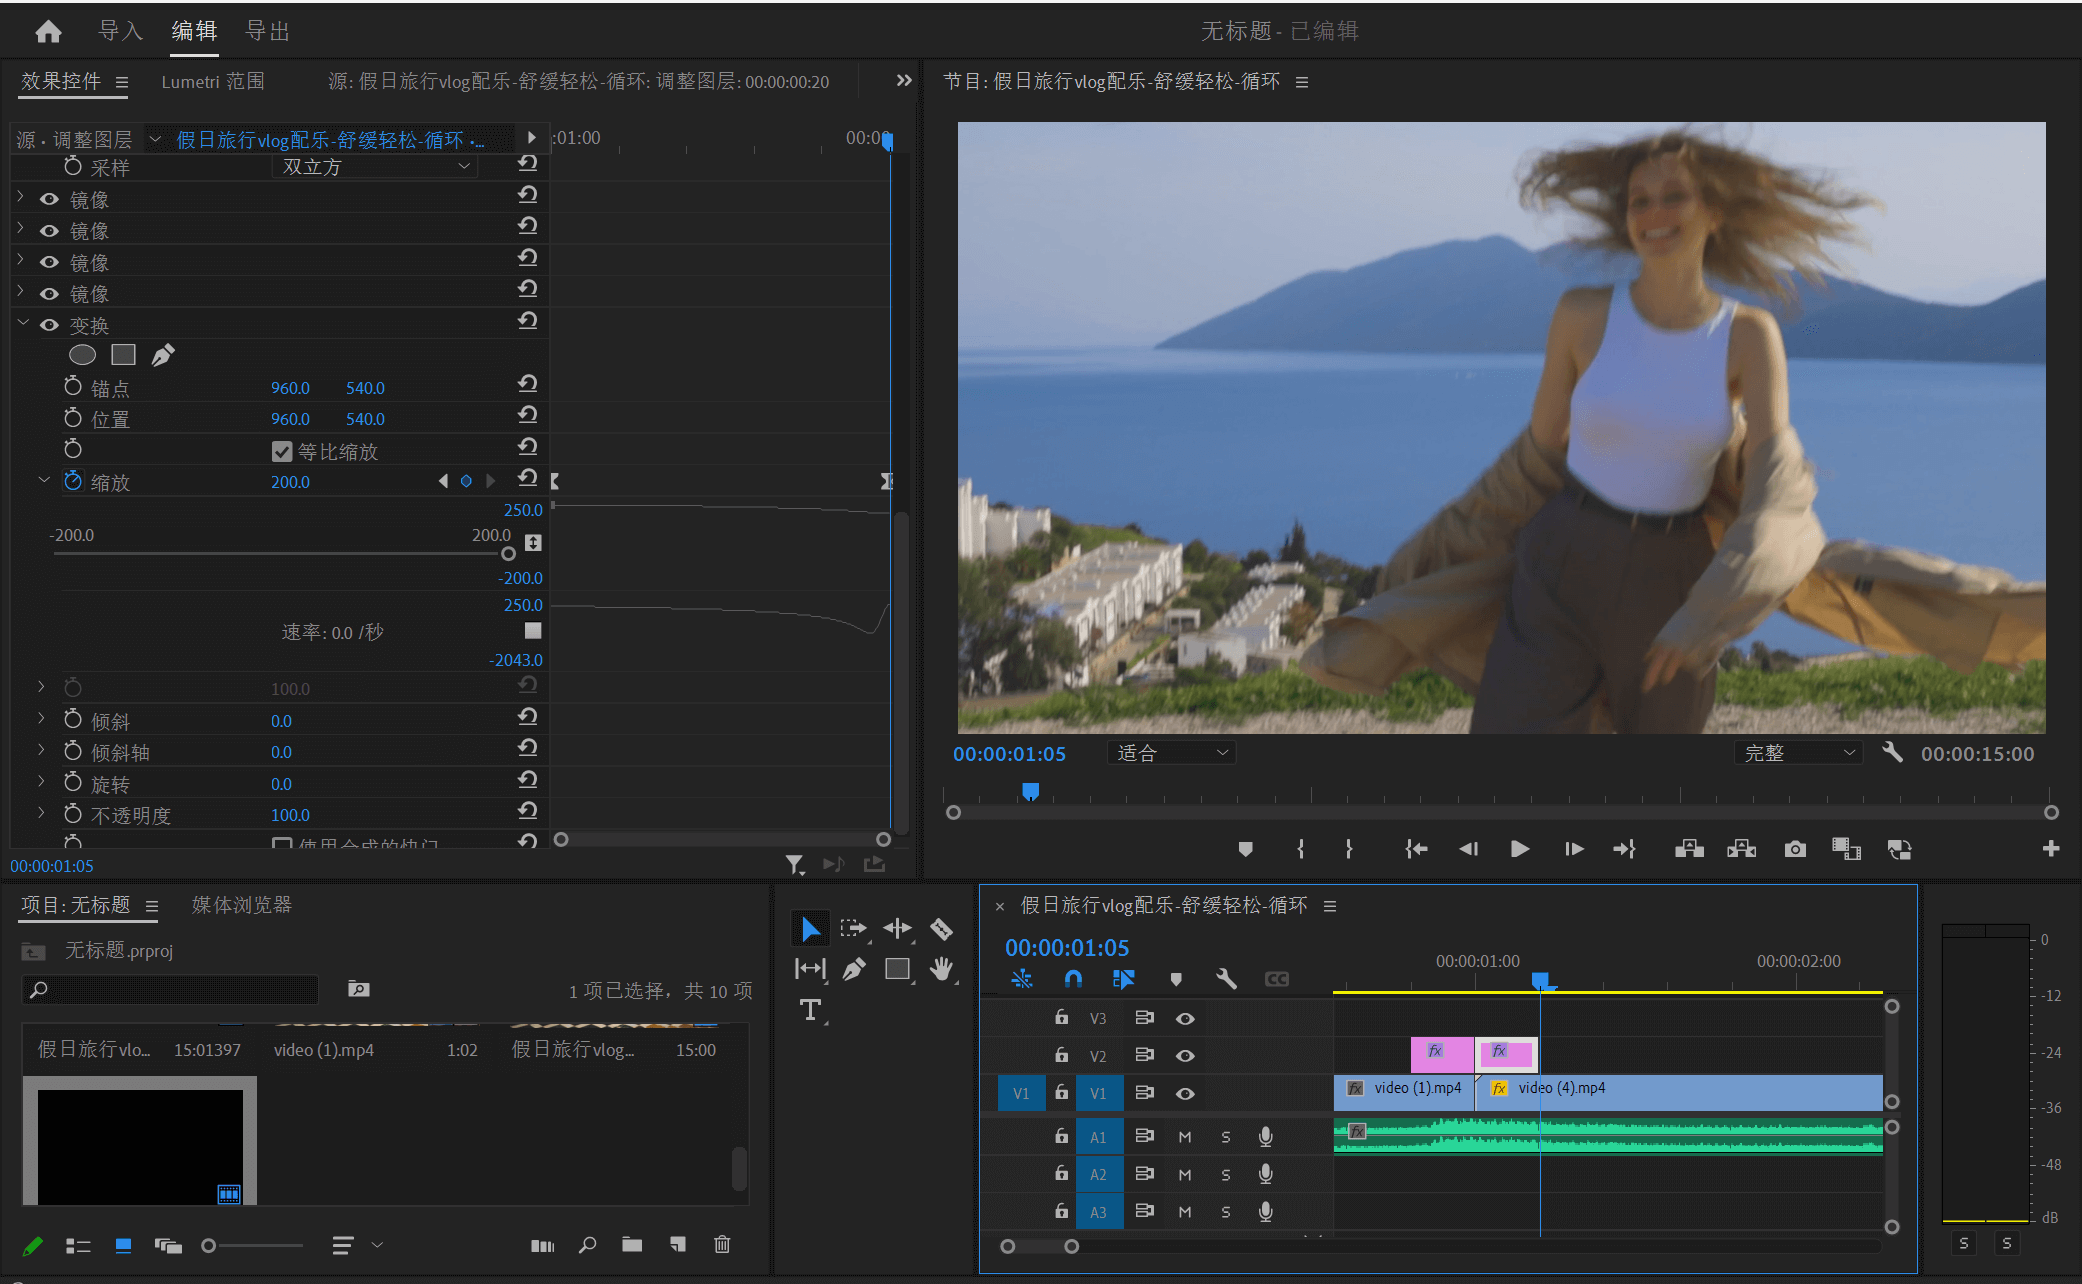The image size is (2082, 1284).
Task: Open Lumetri 范围 panel tab
Action: click(213, 81)
